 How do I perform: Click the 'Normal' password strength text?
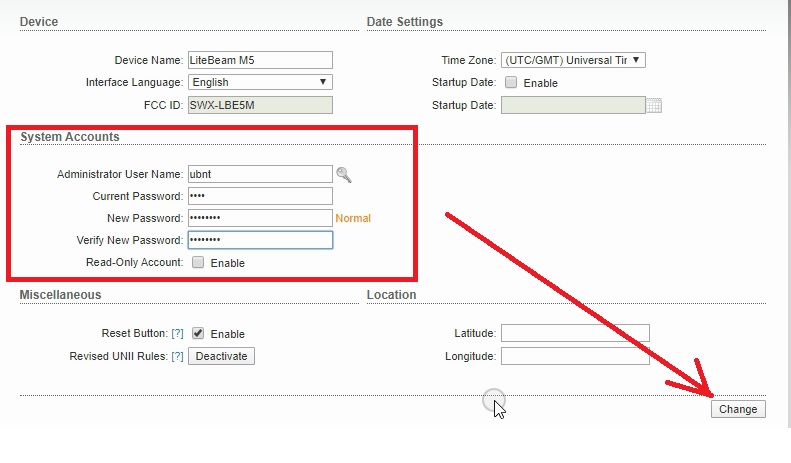tap(353, 218)
